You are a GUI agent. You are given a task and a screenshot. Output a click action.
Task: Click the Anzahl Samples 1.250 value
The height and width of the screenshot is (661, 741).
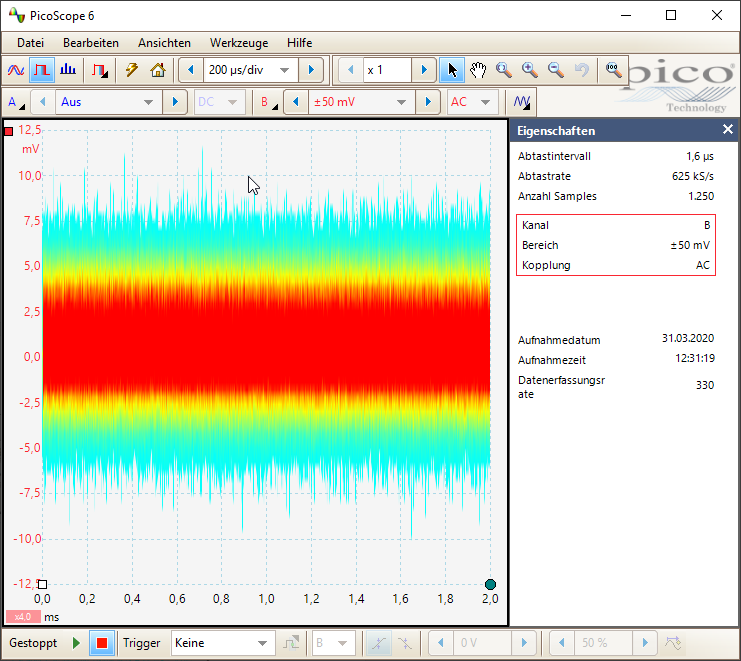(701, 196)
